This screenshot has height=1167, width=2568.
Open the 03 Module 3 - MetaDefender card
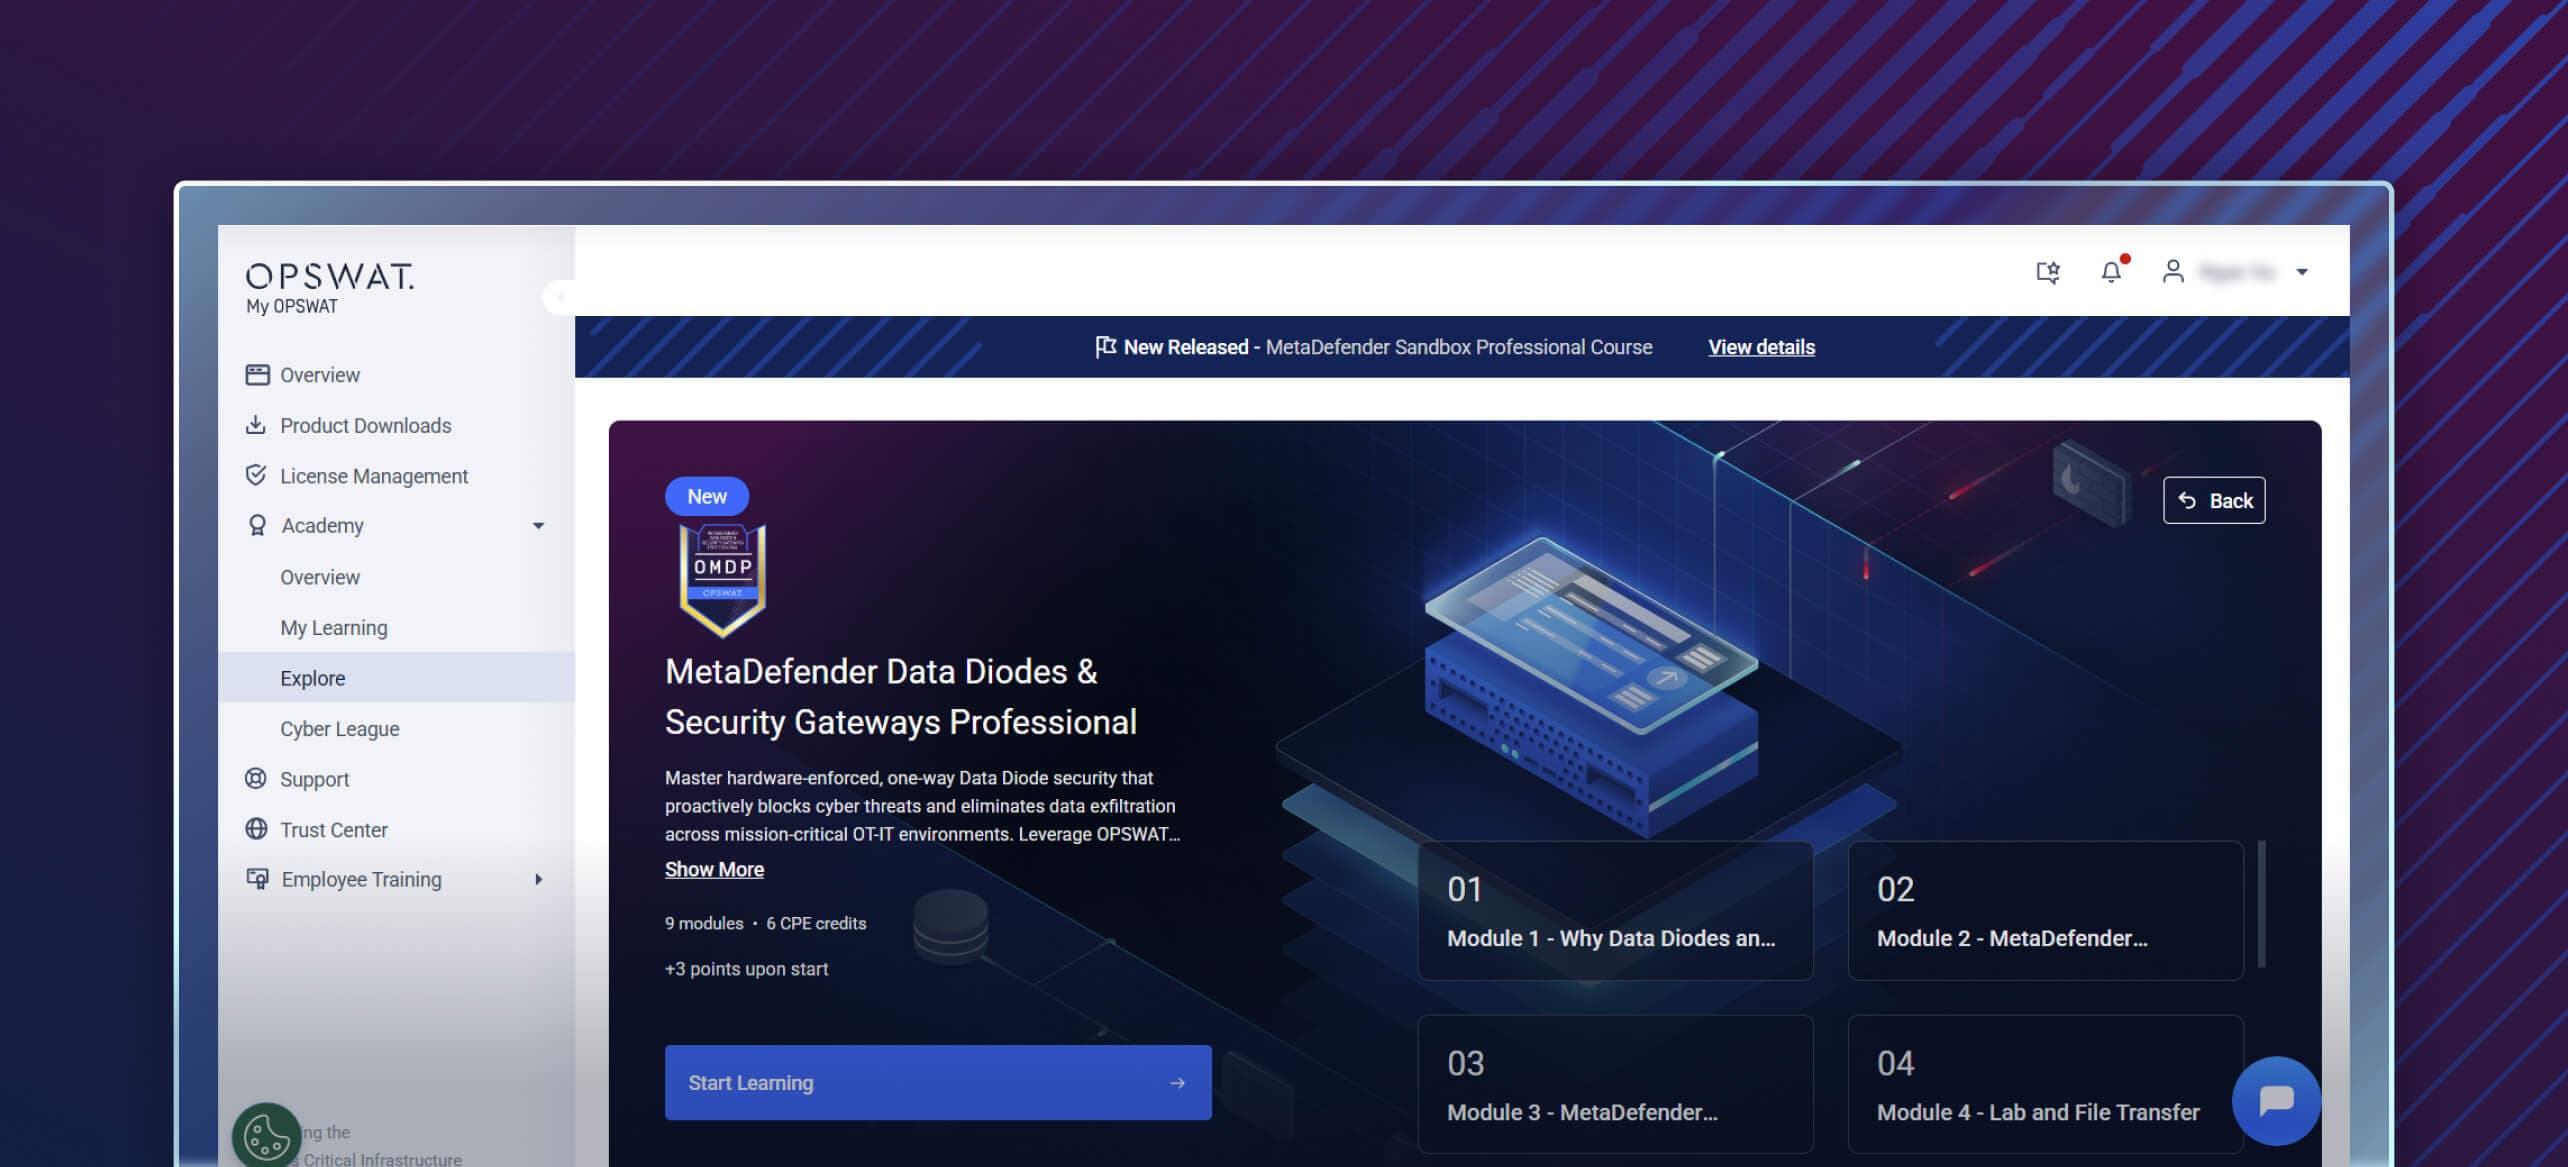click(1615, 1084)
